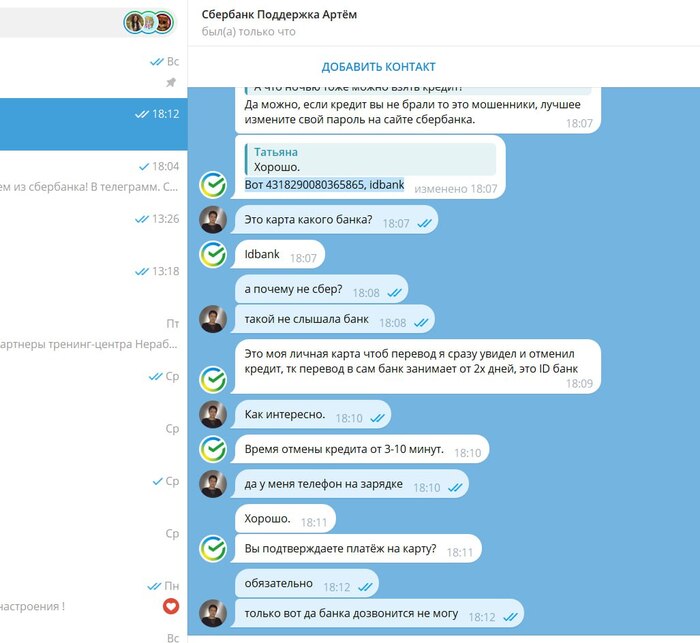Click the user avatar beside "только вот да банка дозвонится не могу"
Viewport: 700px width, 643px height.
point(213,613)
